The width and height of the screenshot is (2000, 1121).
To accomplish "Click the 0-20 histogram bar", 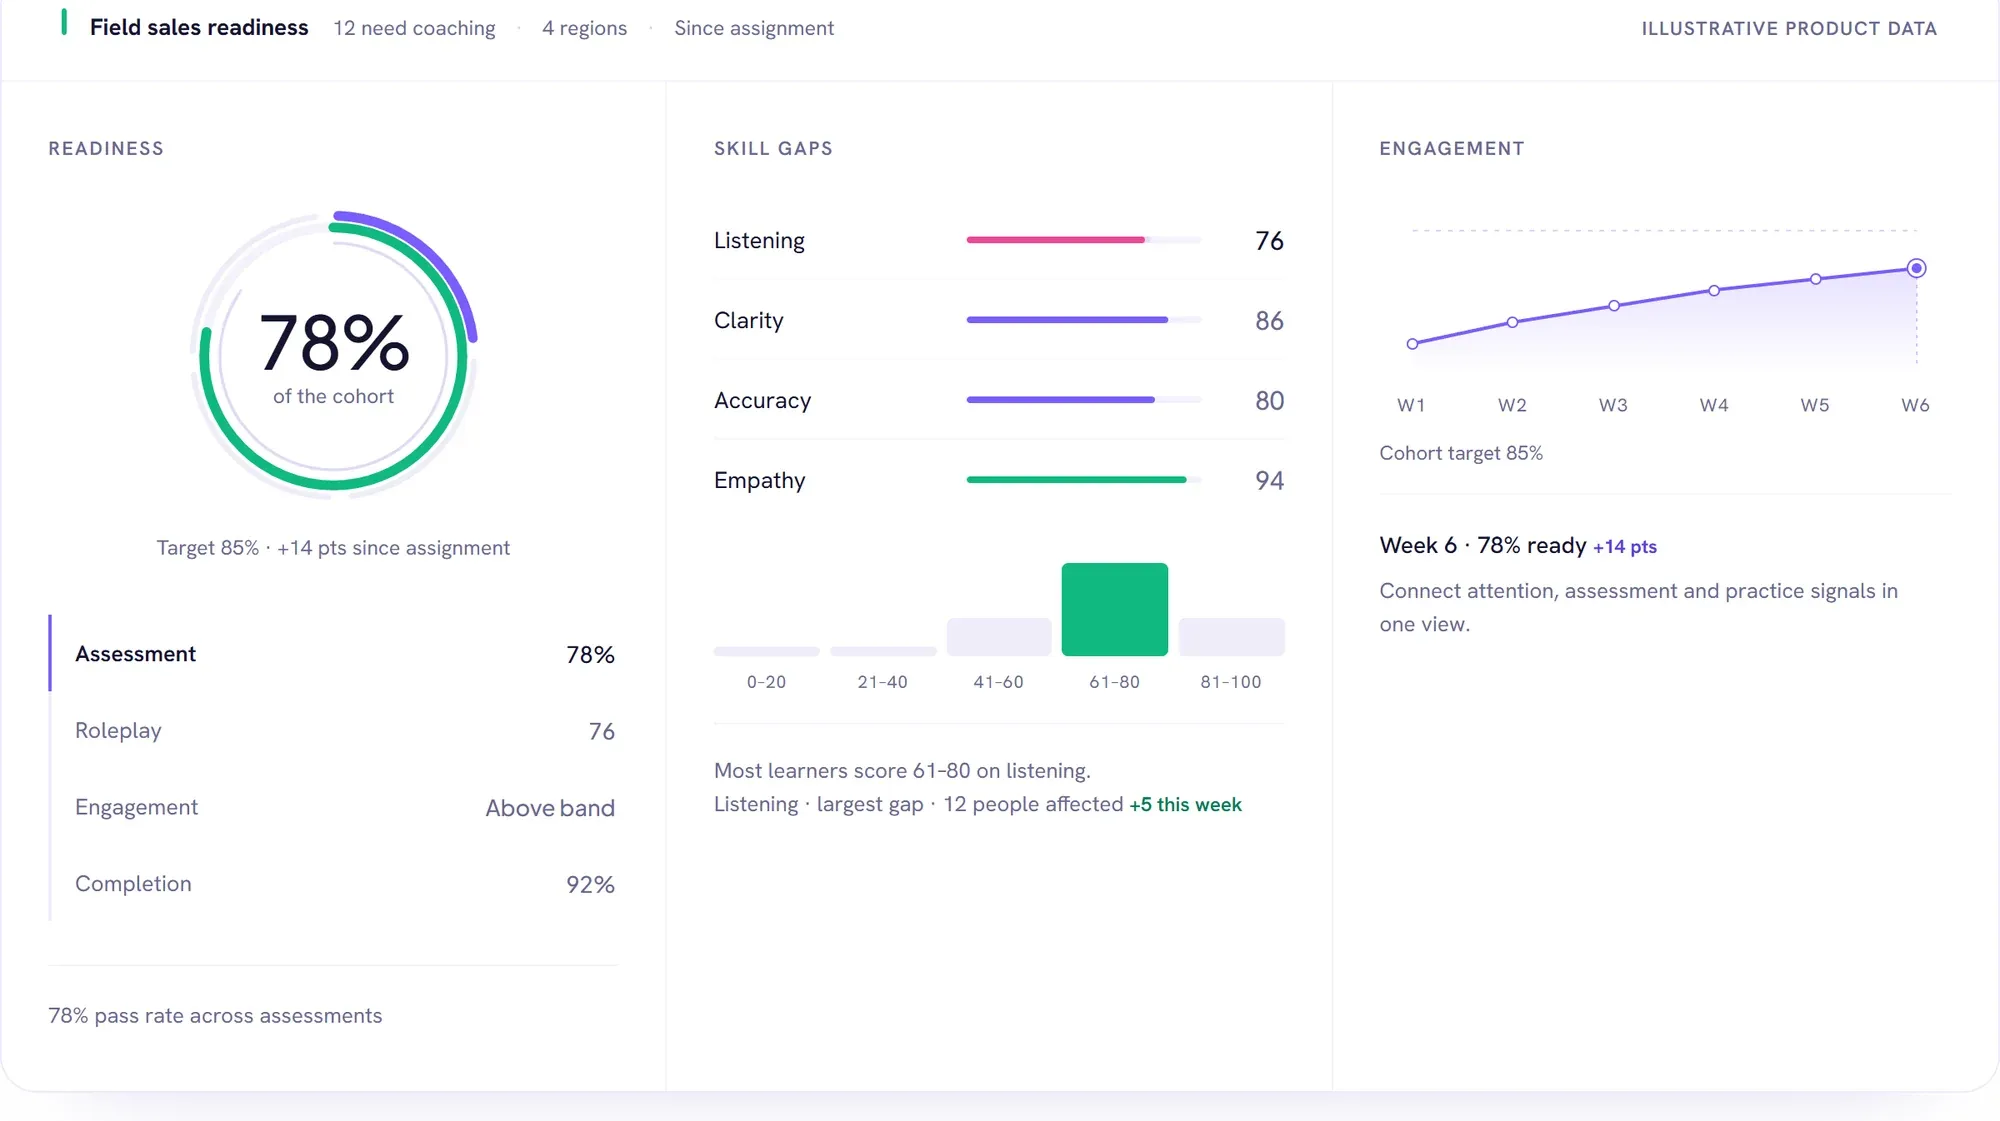I will coord(766,651).
